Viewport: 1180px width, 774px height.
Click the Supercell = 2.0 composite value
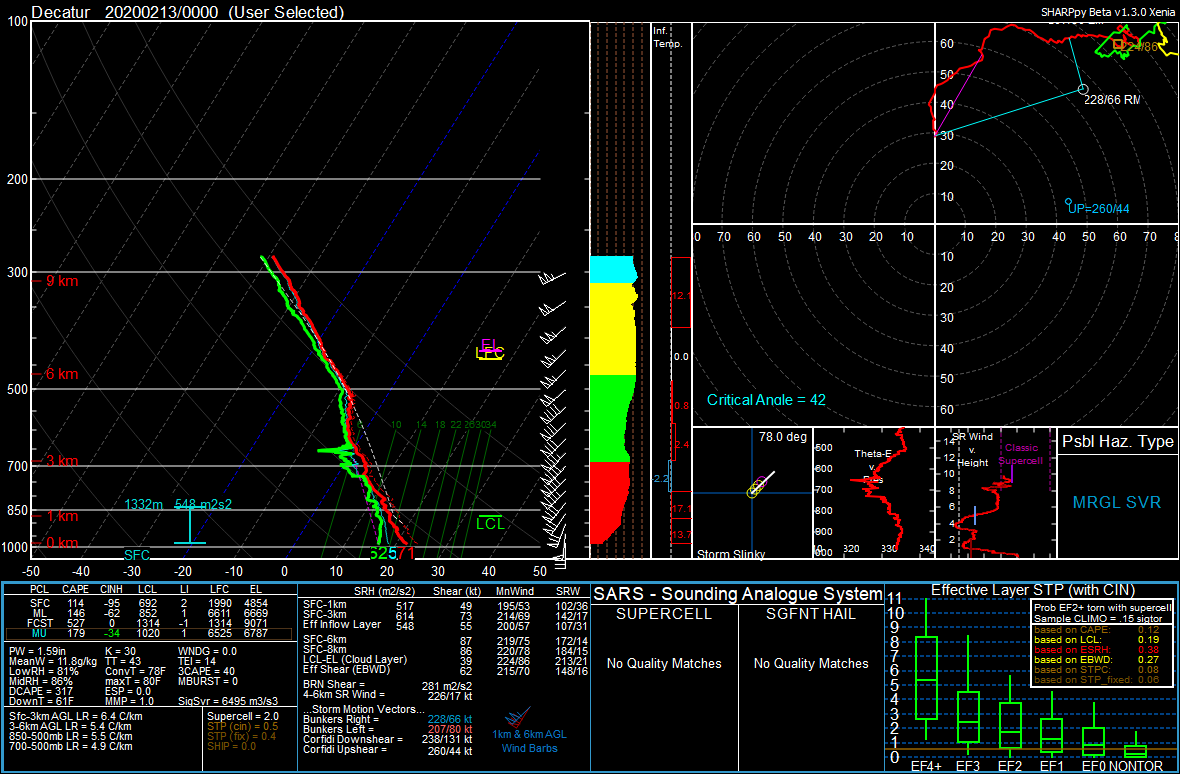[243, 716]
